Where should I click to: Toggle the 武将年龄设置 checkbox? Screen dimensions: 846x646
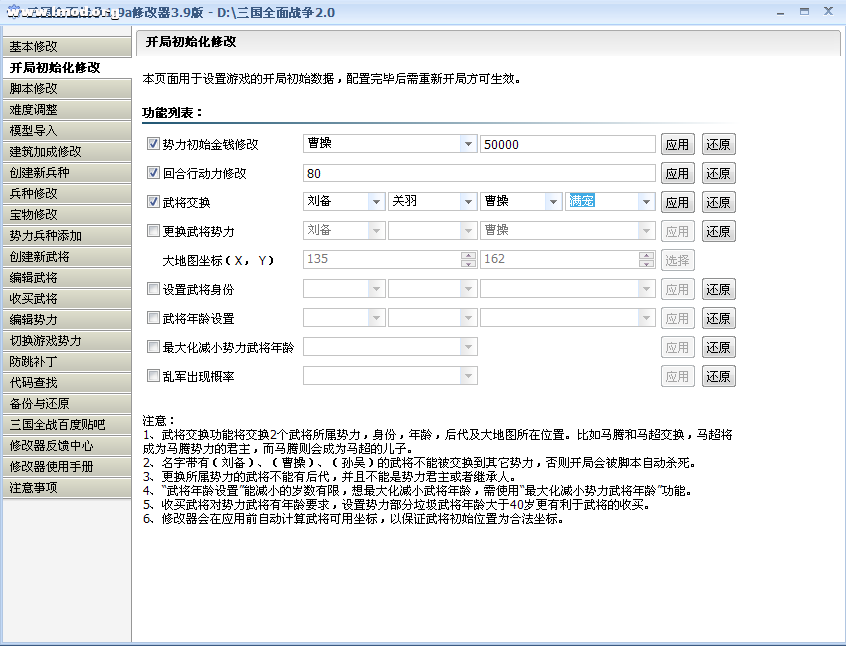click(153, 318)
